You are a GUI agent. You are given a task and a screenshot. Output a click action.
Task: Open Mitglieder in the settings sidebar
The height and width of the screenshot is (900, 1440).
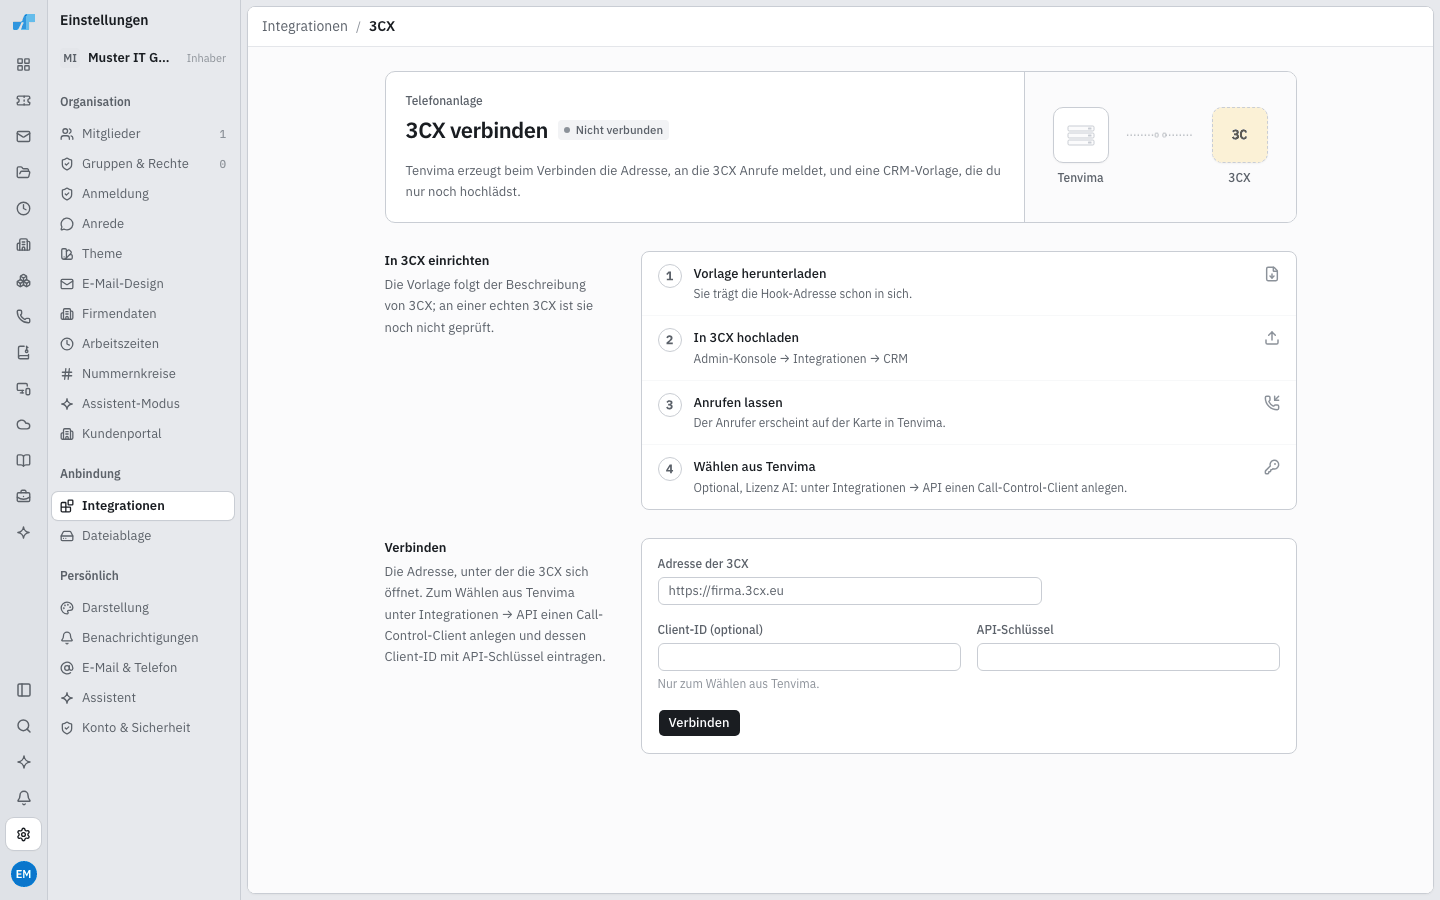point(143,134)
